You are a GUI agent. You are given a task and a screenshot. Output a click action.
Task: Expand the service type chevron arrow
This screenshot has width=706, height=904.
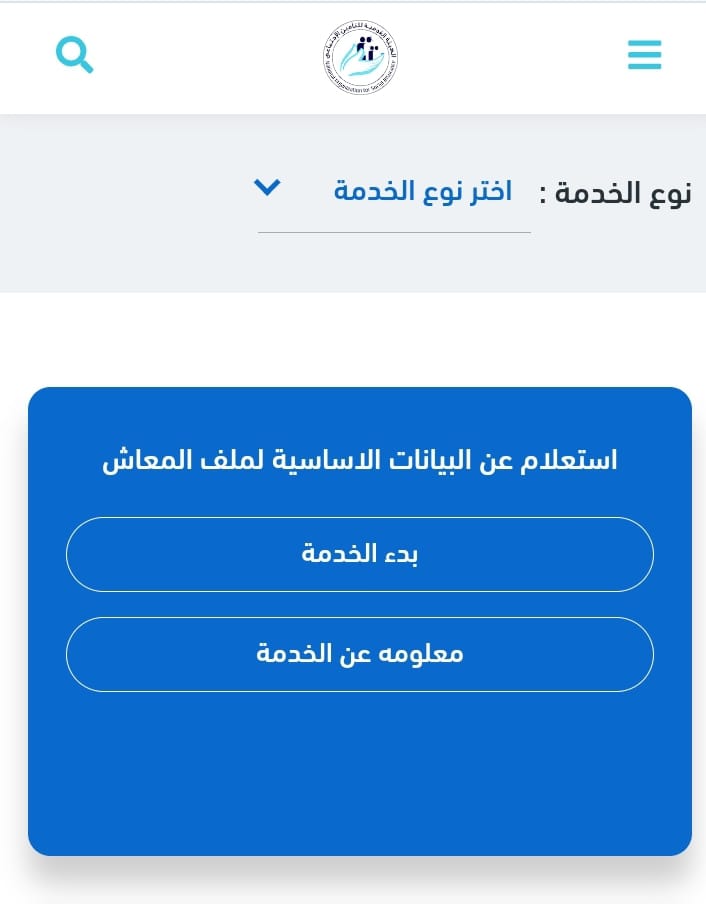point(267,187)
